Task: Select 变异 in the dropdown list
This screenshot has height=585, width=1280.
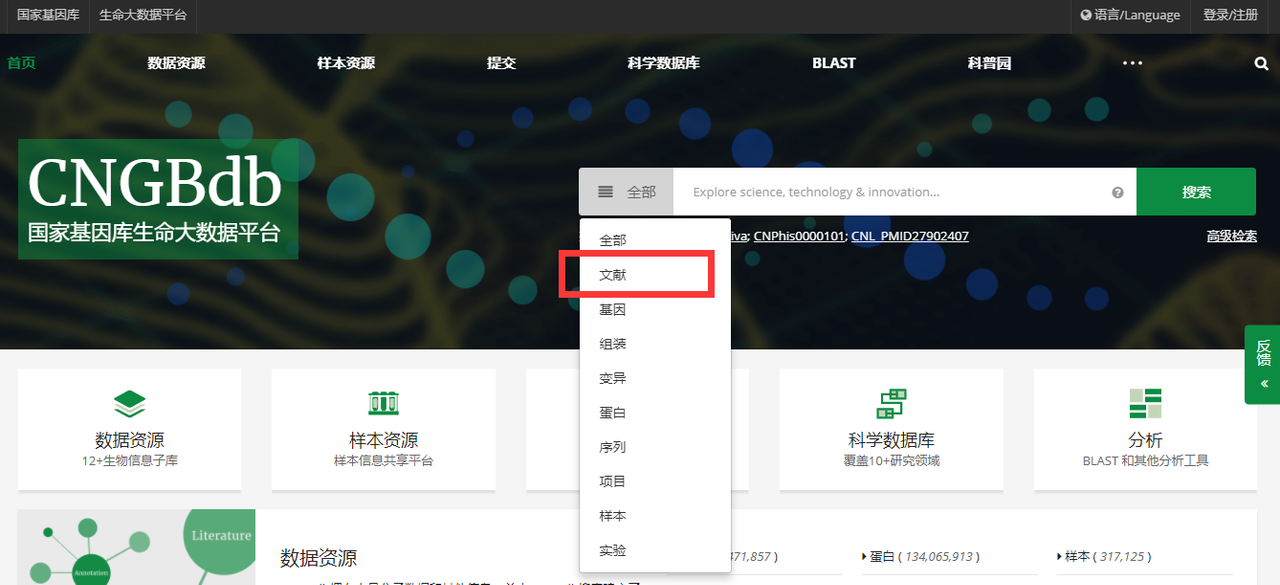Action: [655, 378]
